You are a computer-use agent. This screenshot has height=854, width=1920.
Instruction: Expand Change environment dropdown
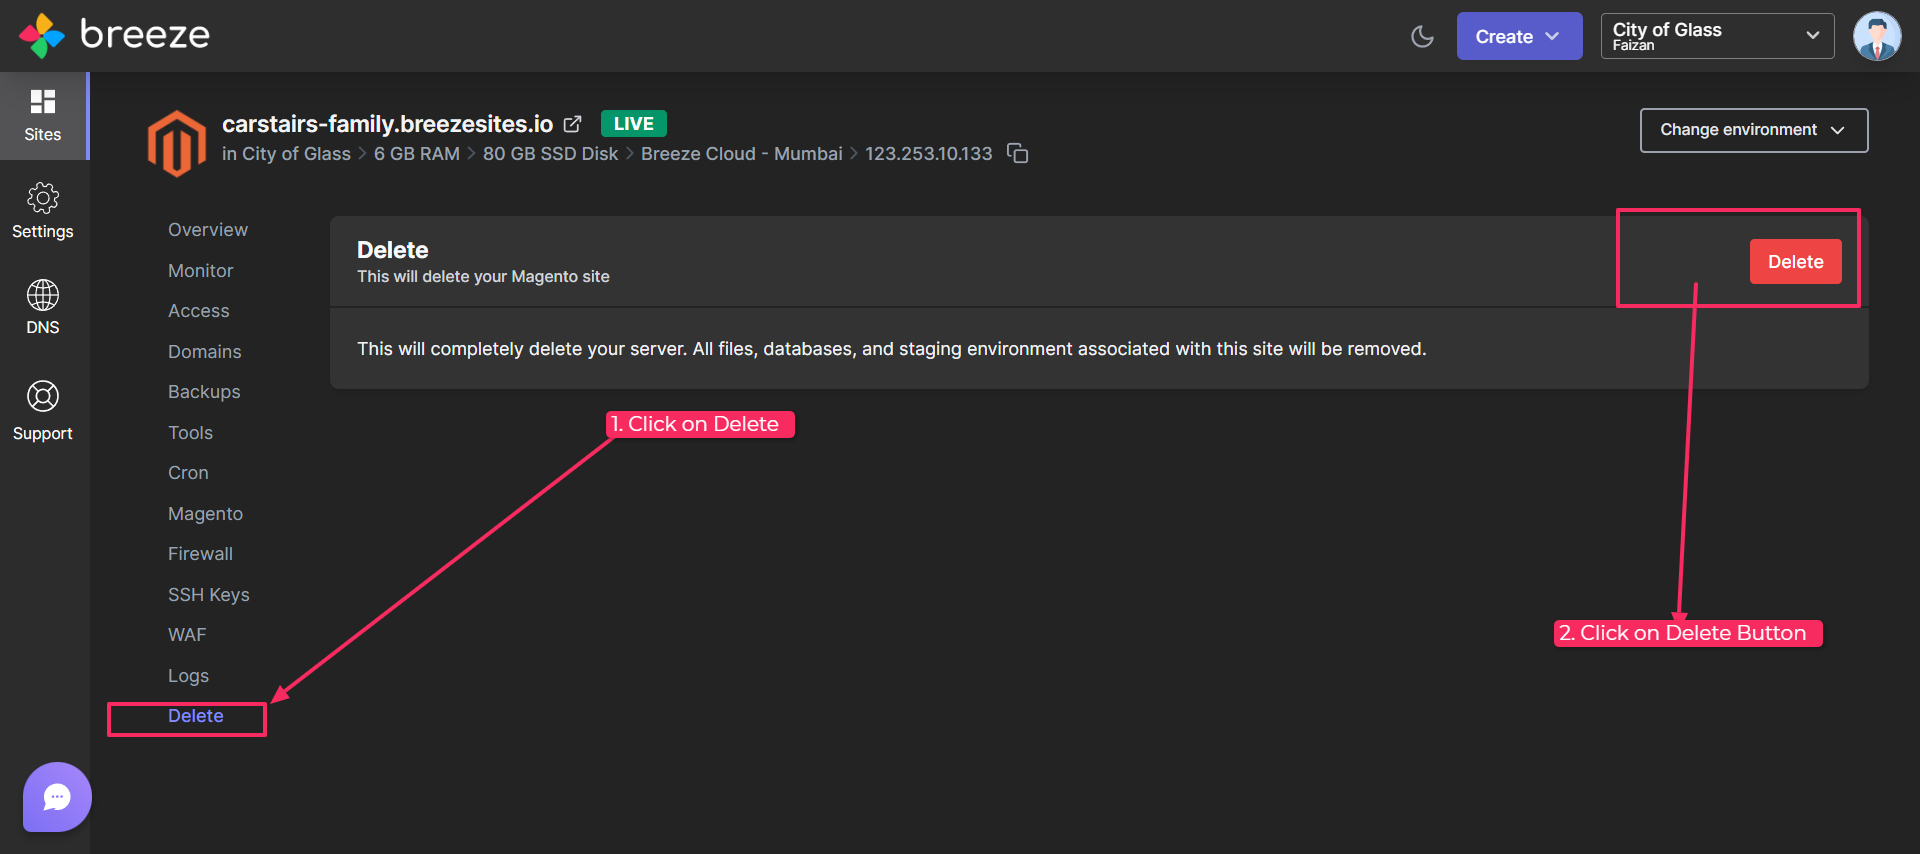pos(1754,130)
